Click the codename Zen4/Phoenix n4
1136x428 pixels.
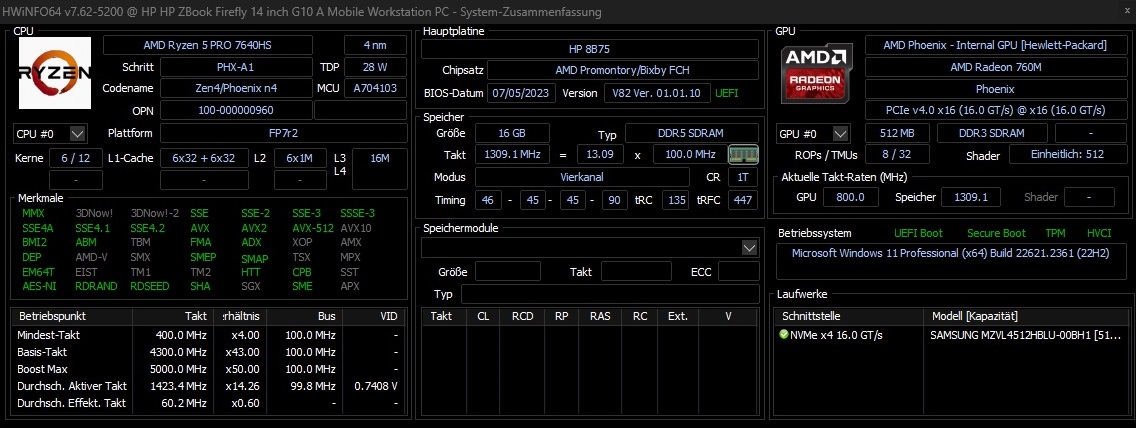(236, 88)
